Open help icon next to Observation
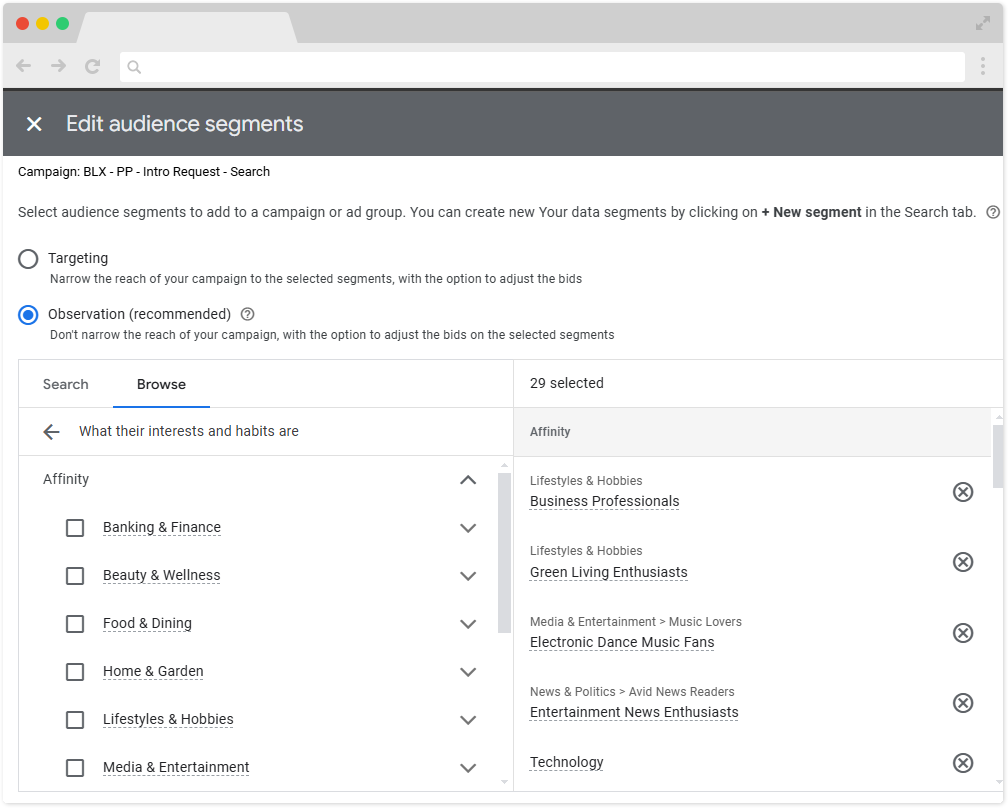1008x808 pixels. [x=248, y=314]
